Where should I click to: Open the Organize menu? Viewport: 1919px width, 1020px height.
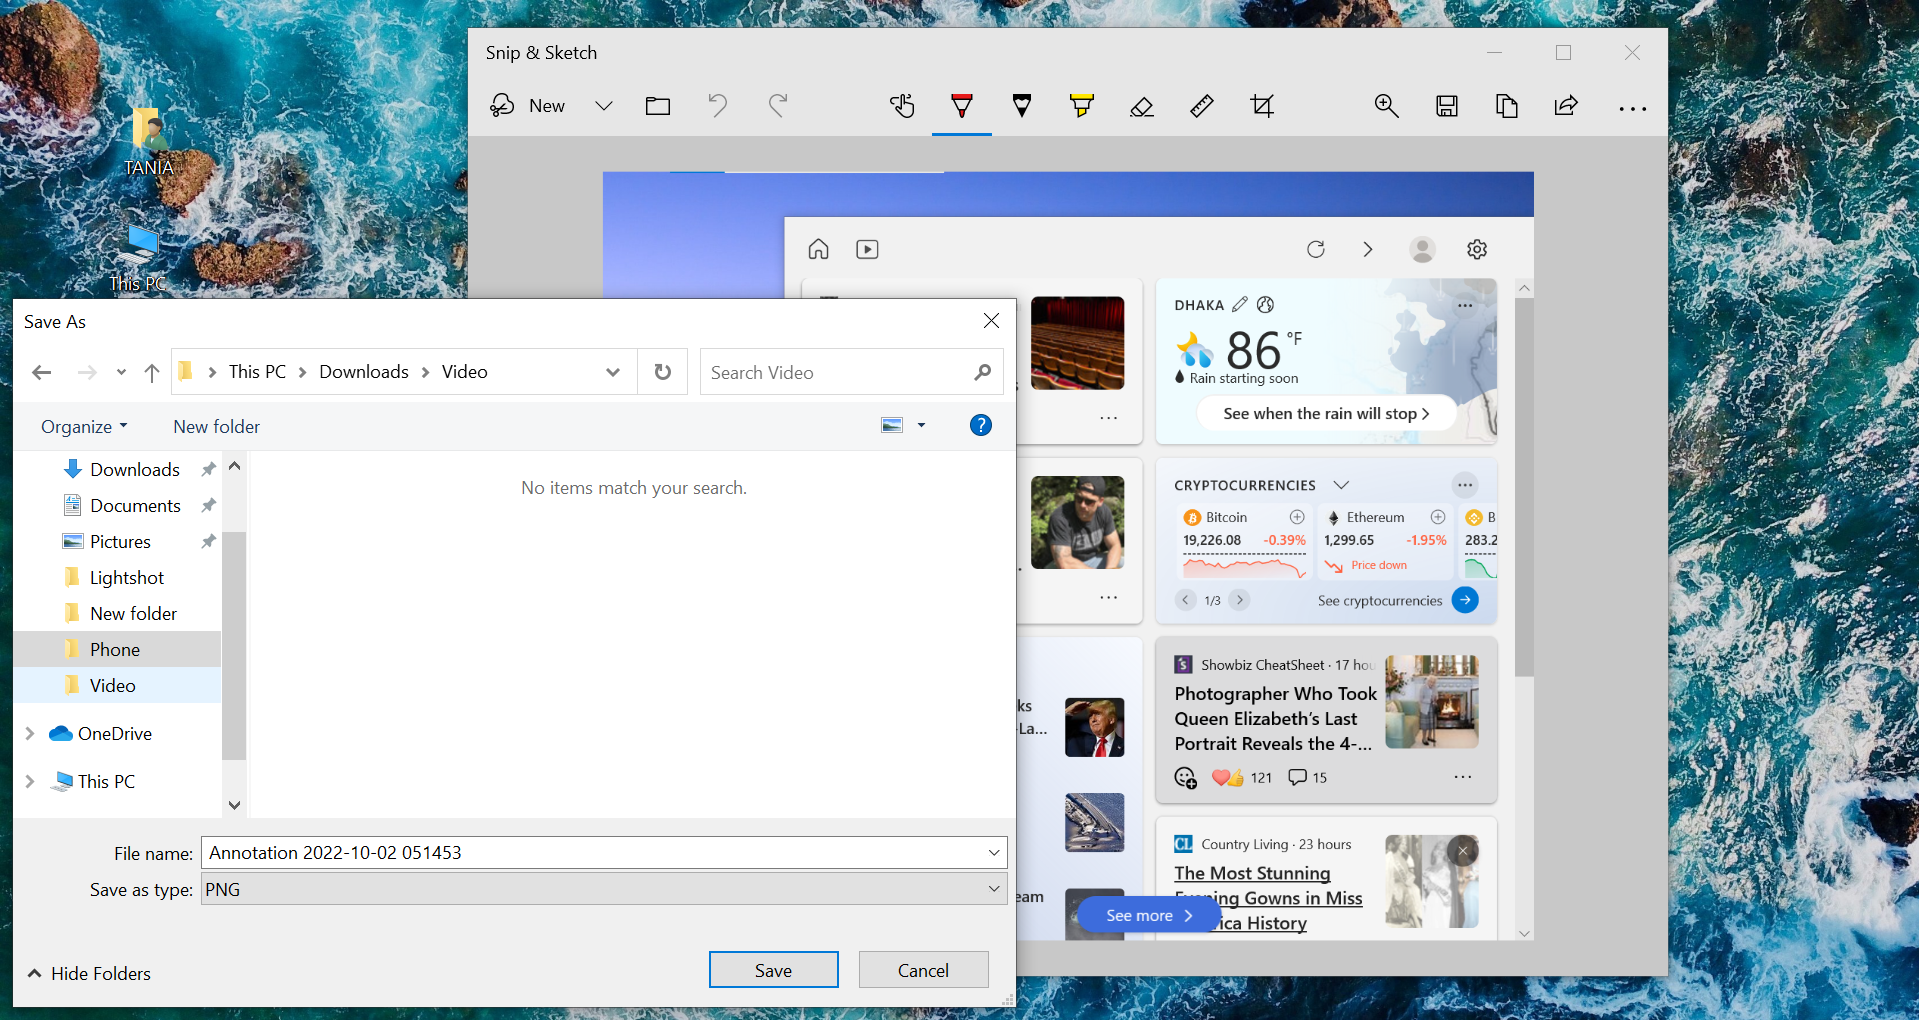tap(84, 427)
